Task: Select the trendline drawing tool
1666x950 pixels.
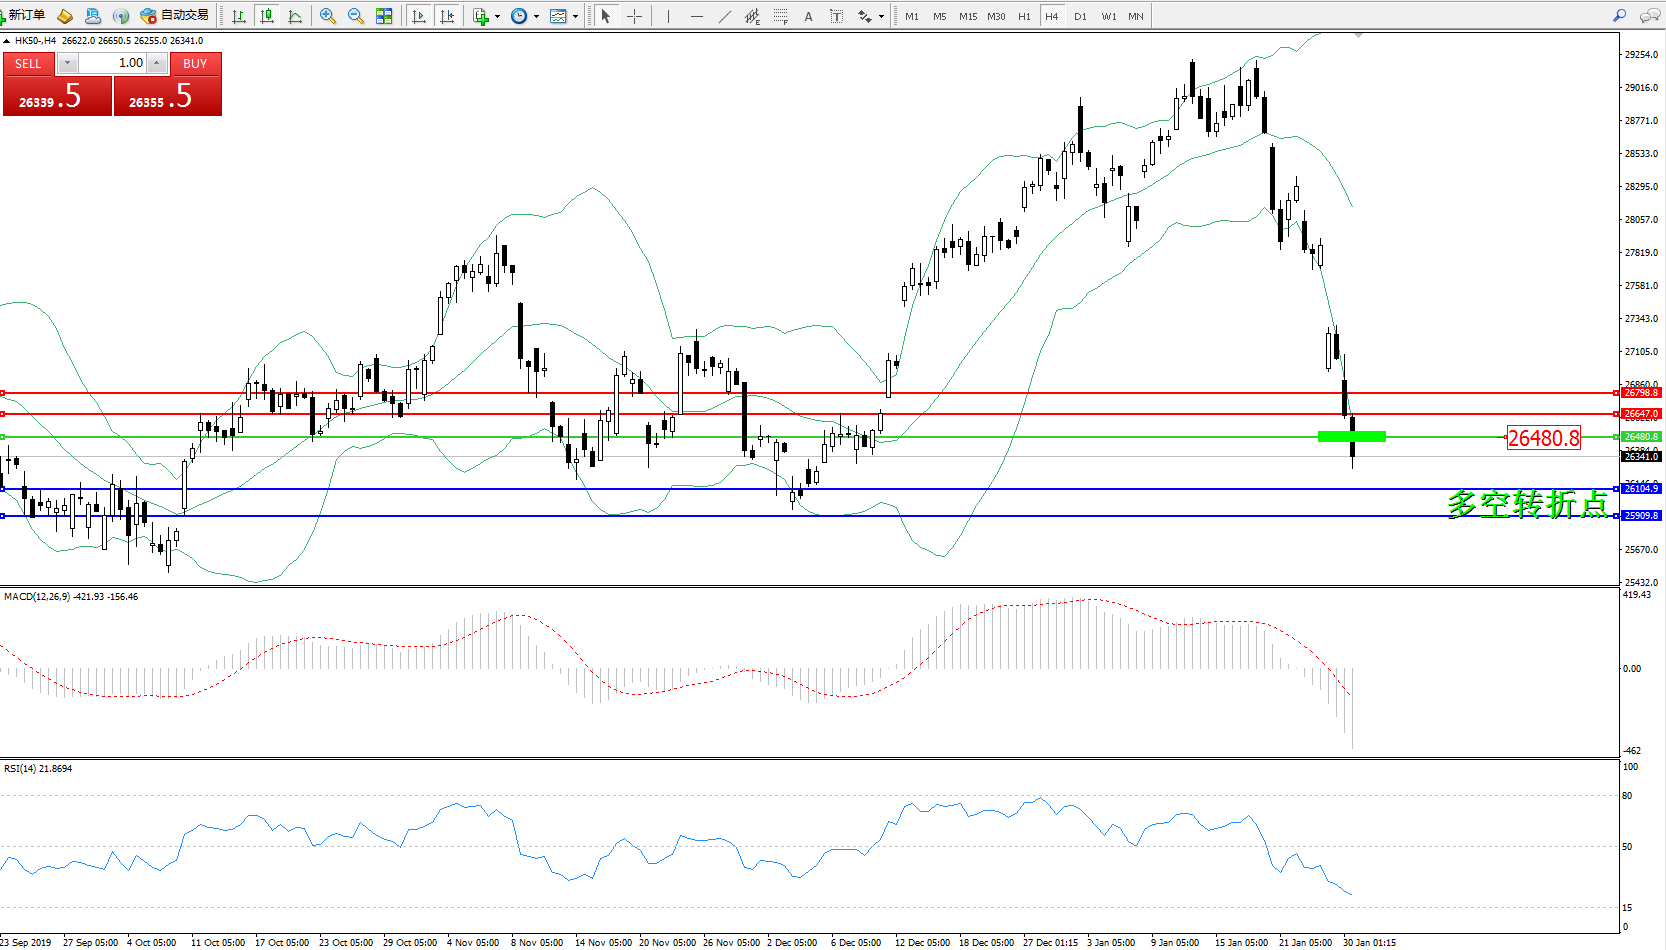Action: point(725,16)
